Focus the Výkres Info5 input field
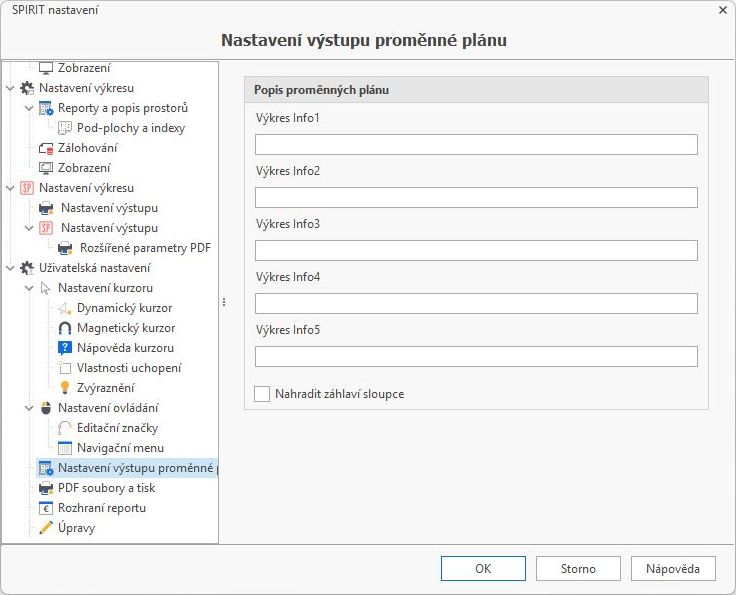 pyautogui.click(x=476, y=357)
